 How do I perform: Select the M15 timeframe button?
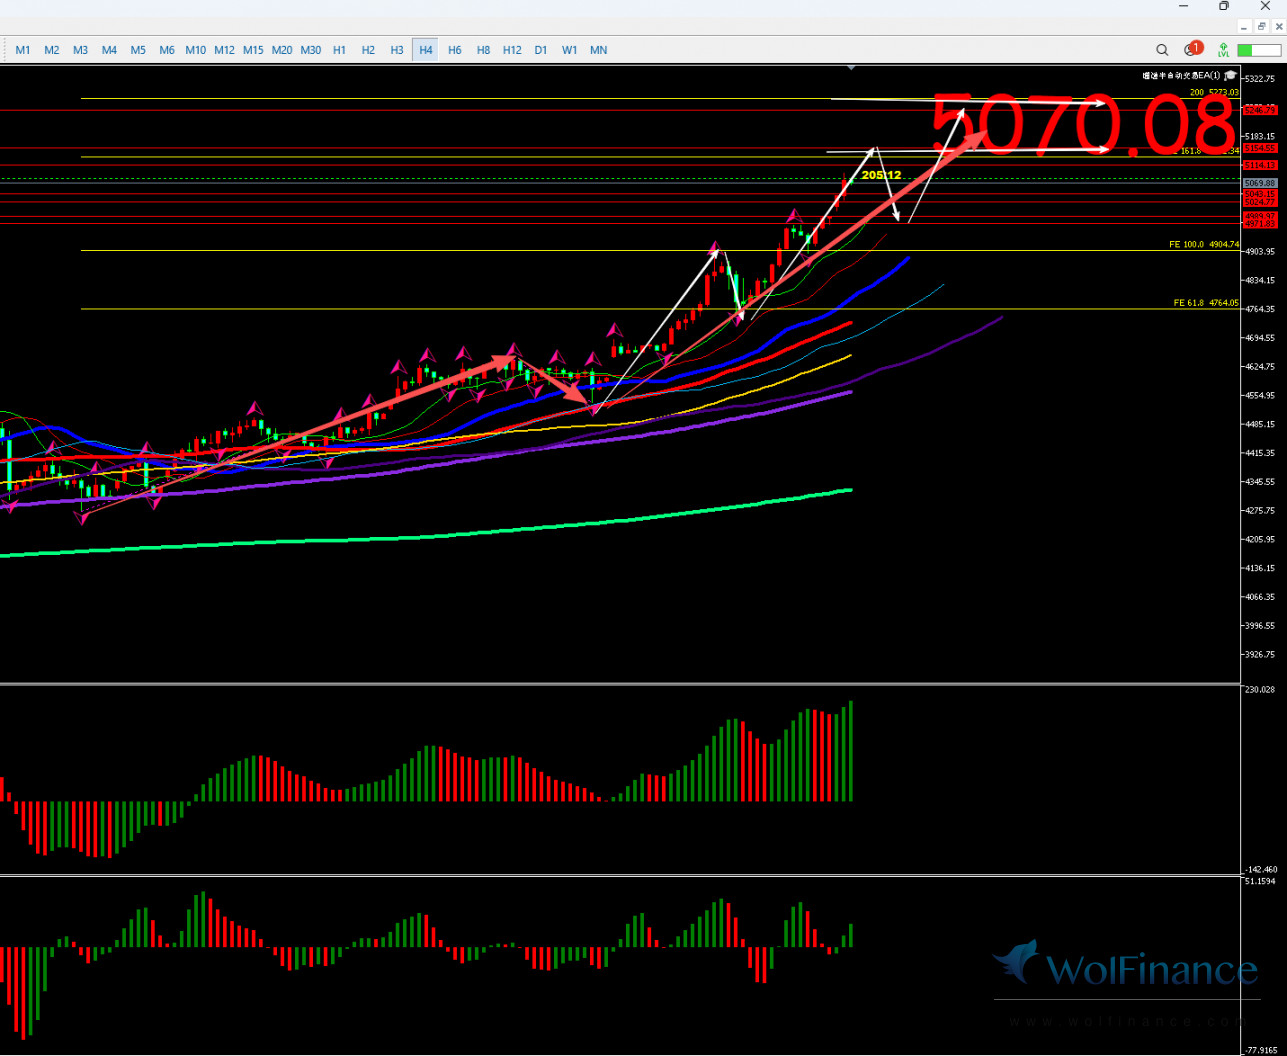click(253, 50)
